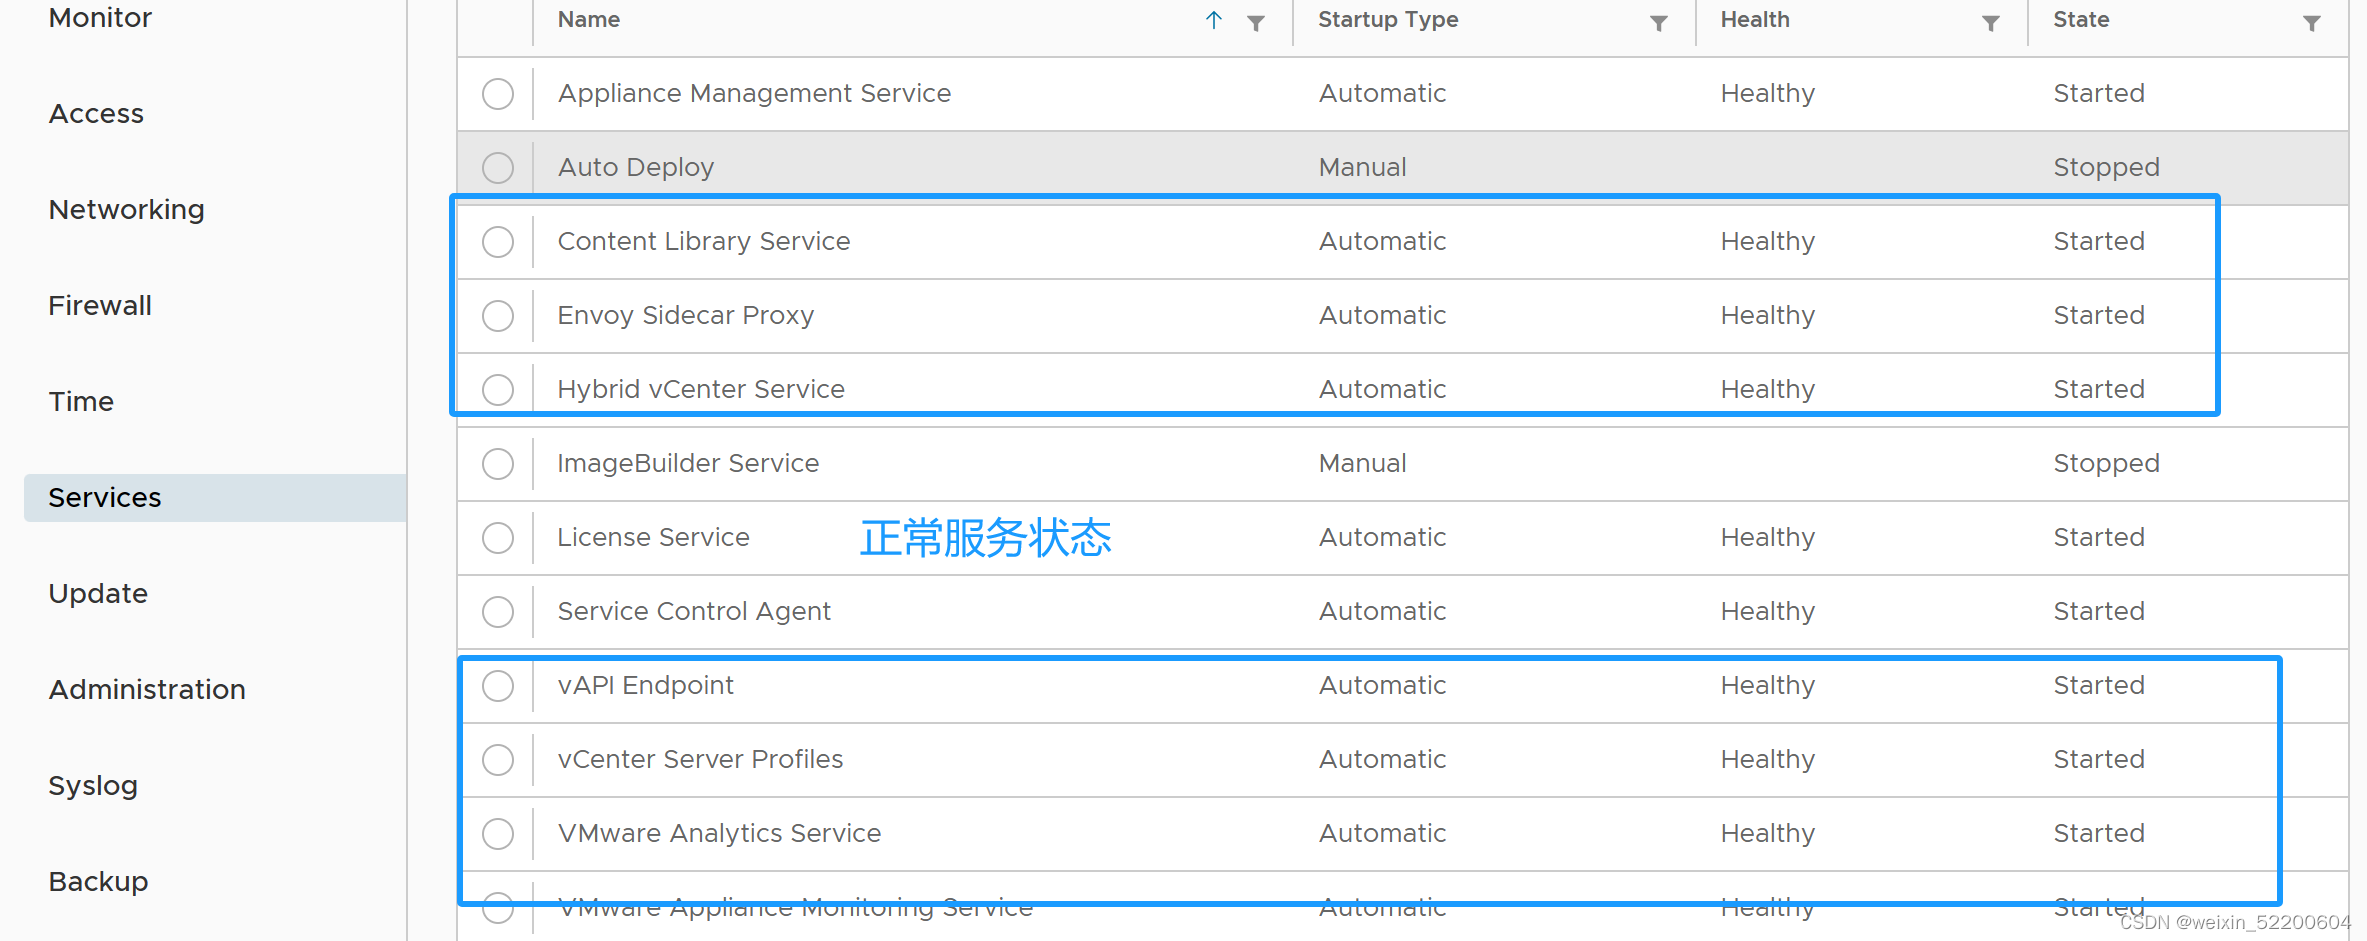
Task: Click the Appliance Management Service name
Action: pyautogui.click(x=754, y=94)
